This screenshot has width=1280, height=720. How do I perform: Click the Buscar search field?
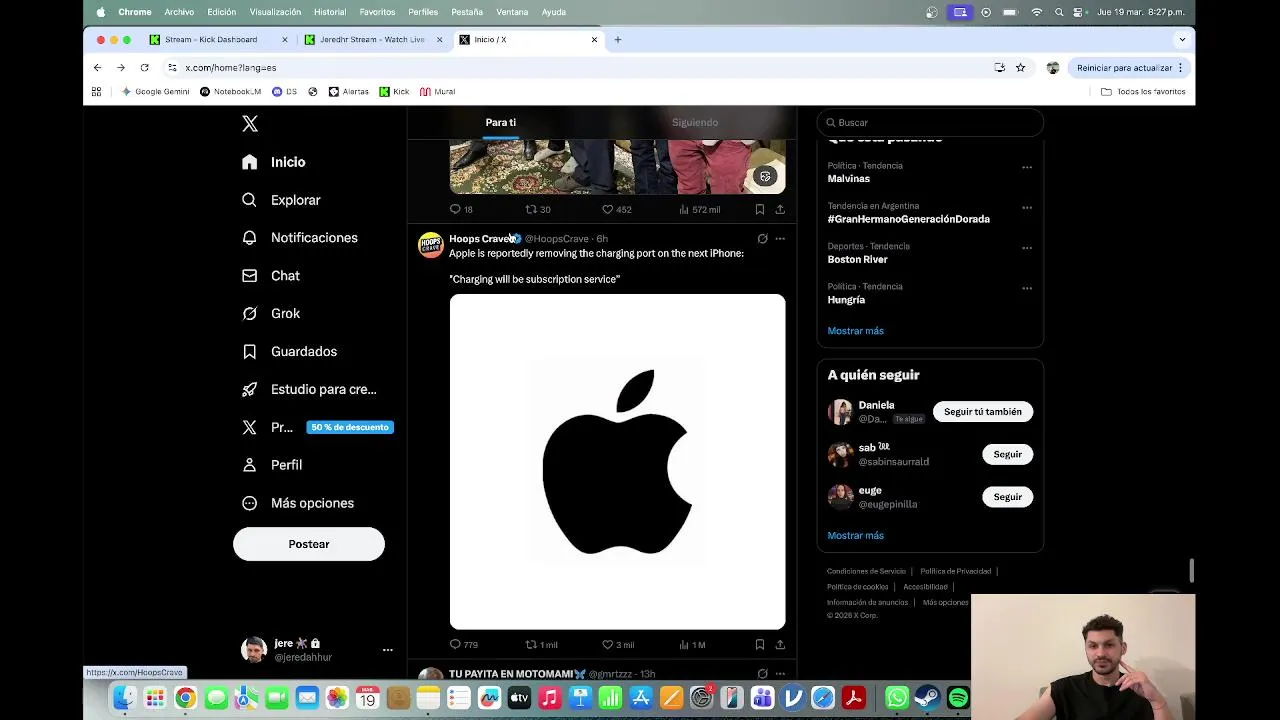(x=930, y=123)
